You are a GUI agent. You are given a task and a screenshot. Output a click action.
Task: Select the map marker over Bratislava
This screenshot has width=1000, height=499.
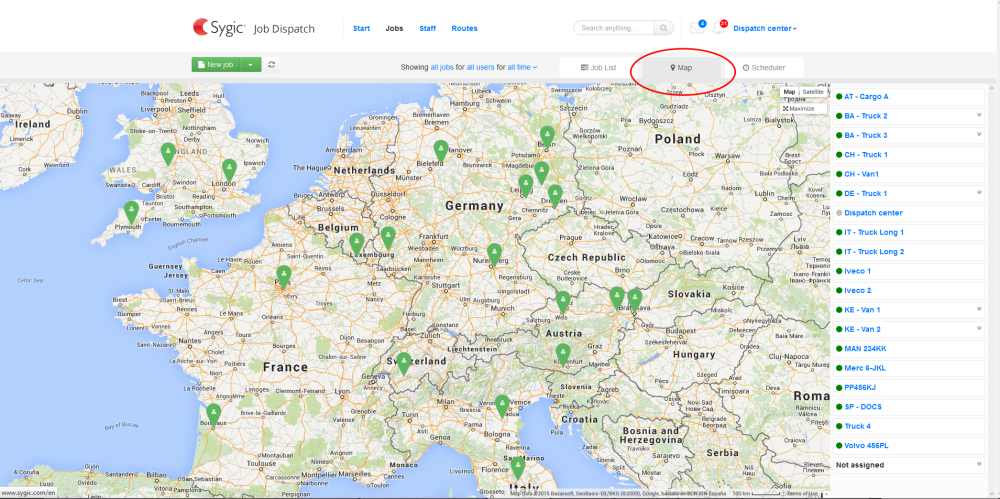(x=635, y=299)
